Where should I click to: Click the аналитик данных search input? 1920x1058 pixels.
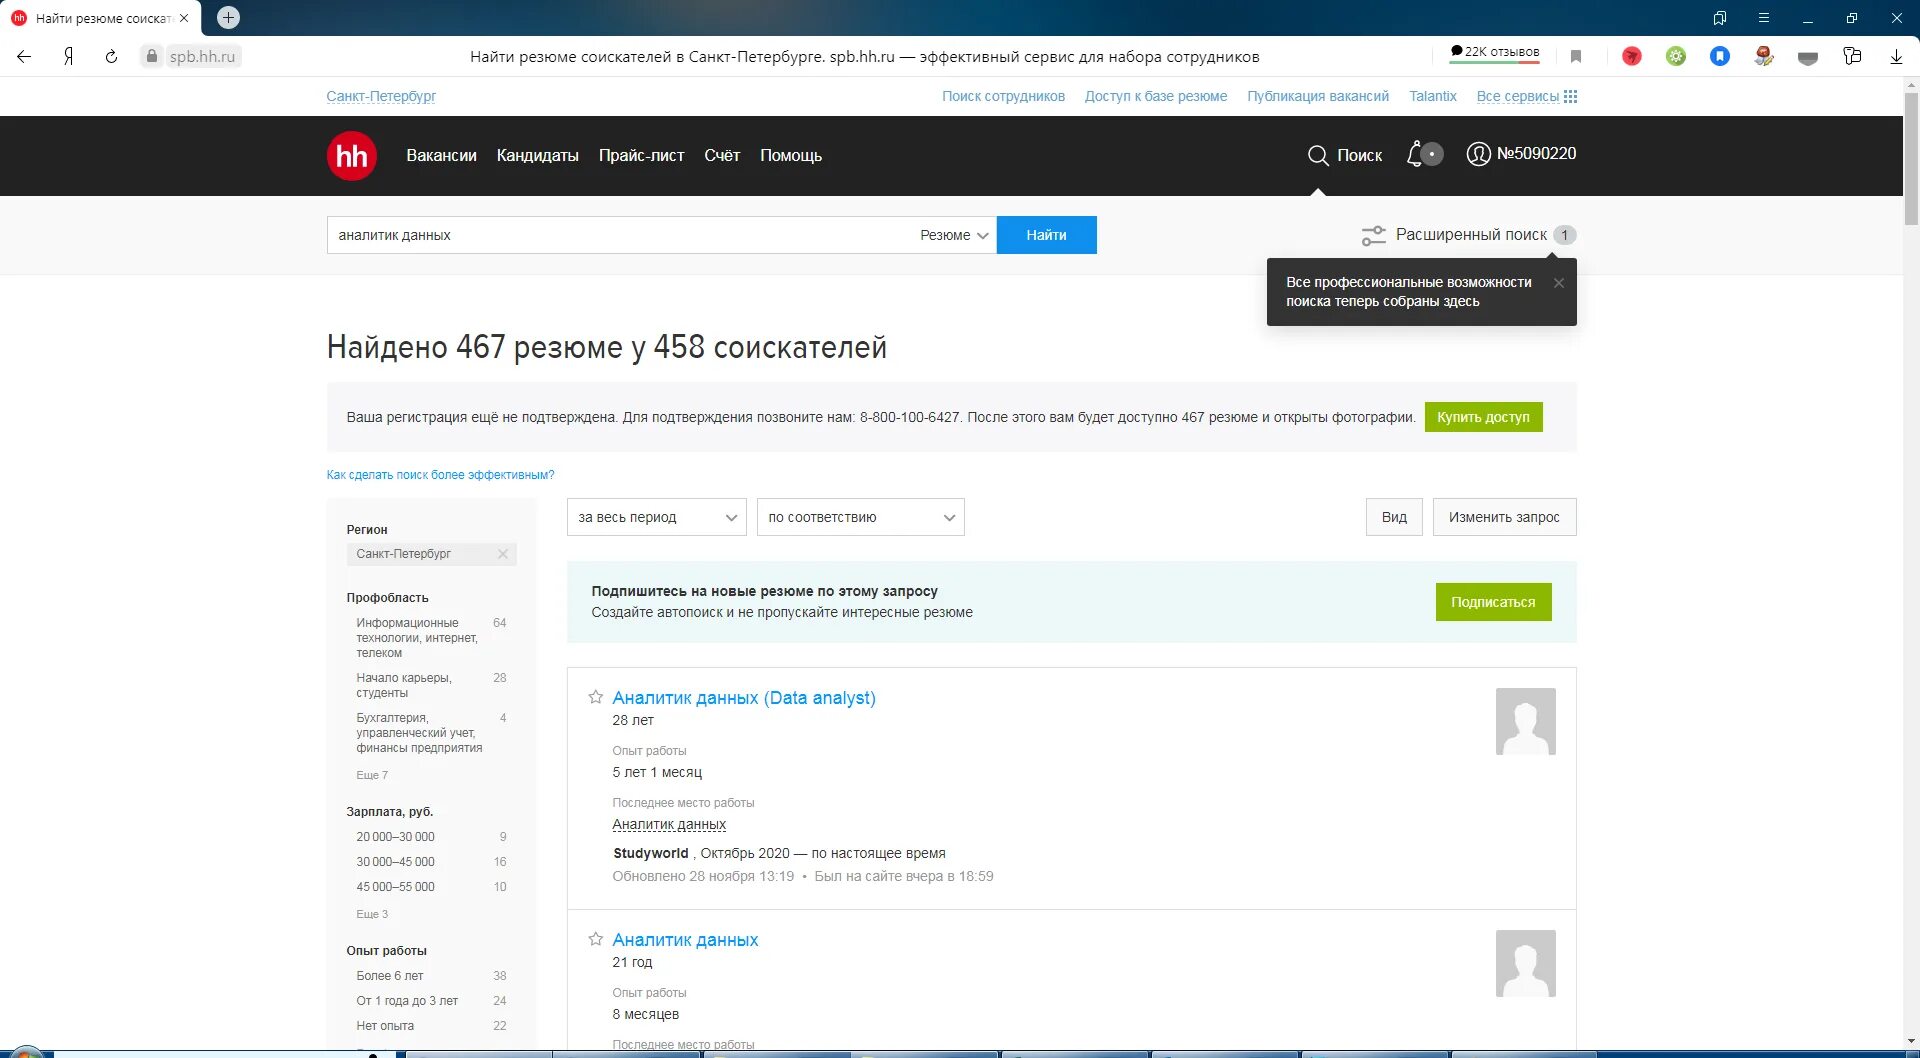click(620, 235)
